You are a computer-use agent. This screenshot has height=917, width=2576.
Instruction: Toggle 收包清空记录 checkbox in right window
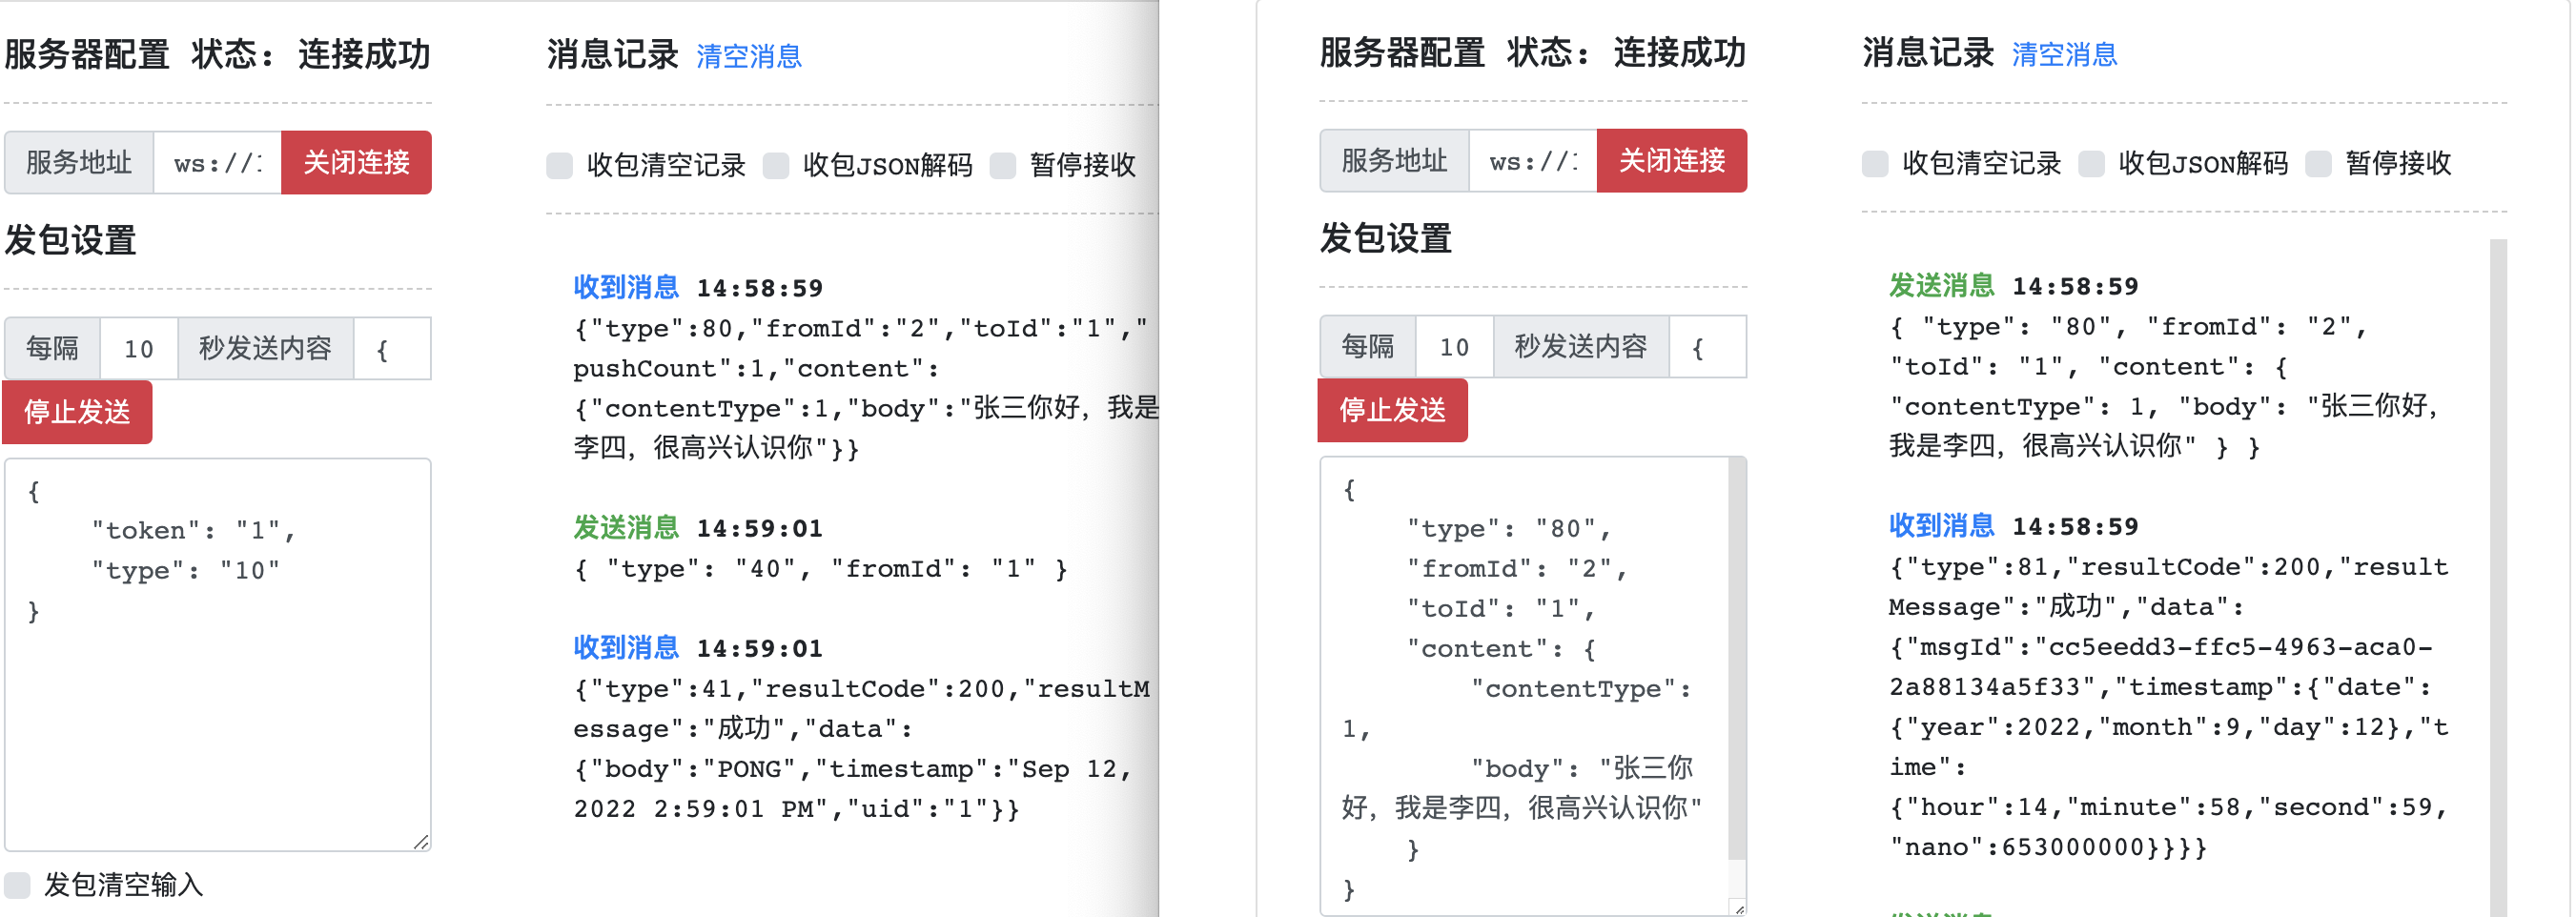[1875, 163]
